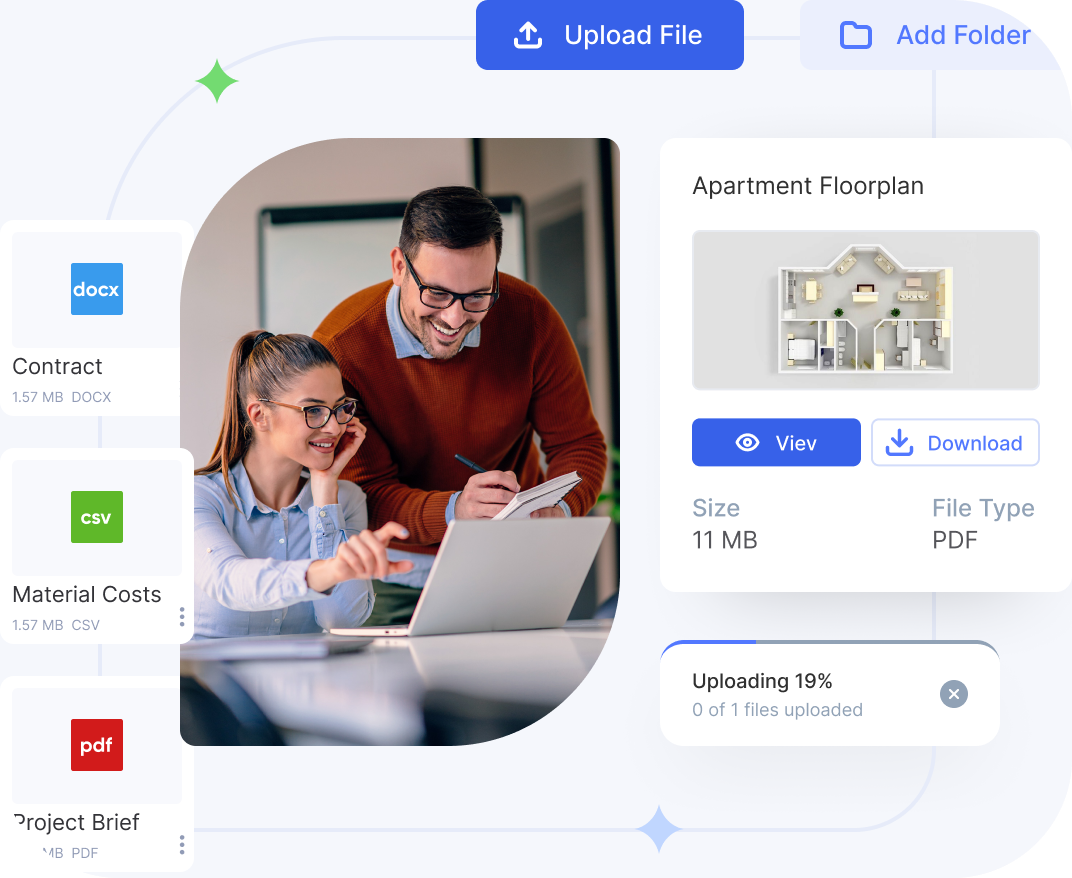Click the photo of two coworkers
1072x878 pixels.
(400, 440)
